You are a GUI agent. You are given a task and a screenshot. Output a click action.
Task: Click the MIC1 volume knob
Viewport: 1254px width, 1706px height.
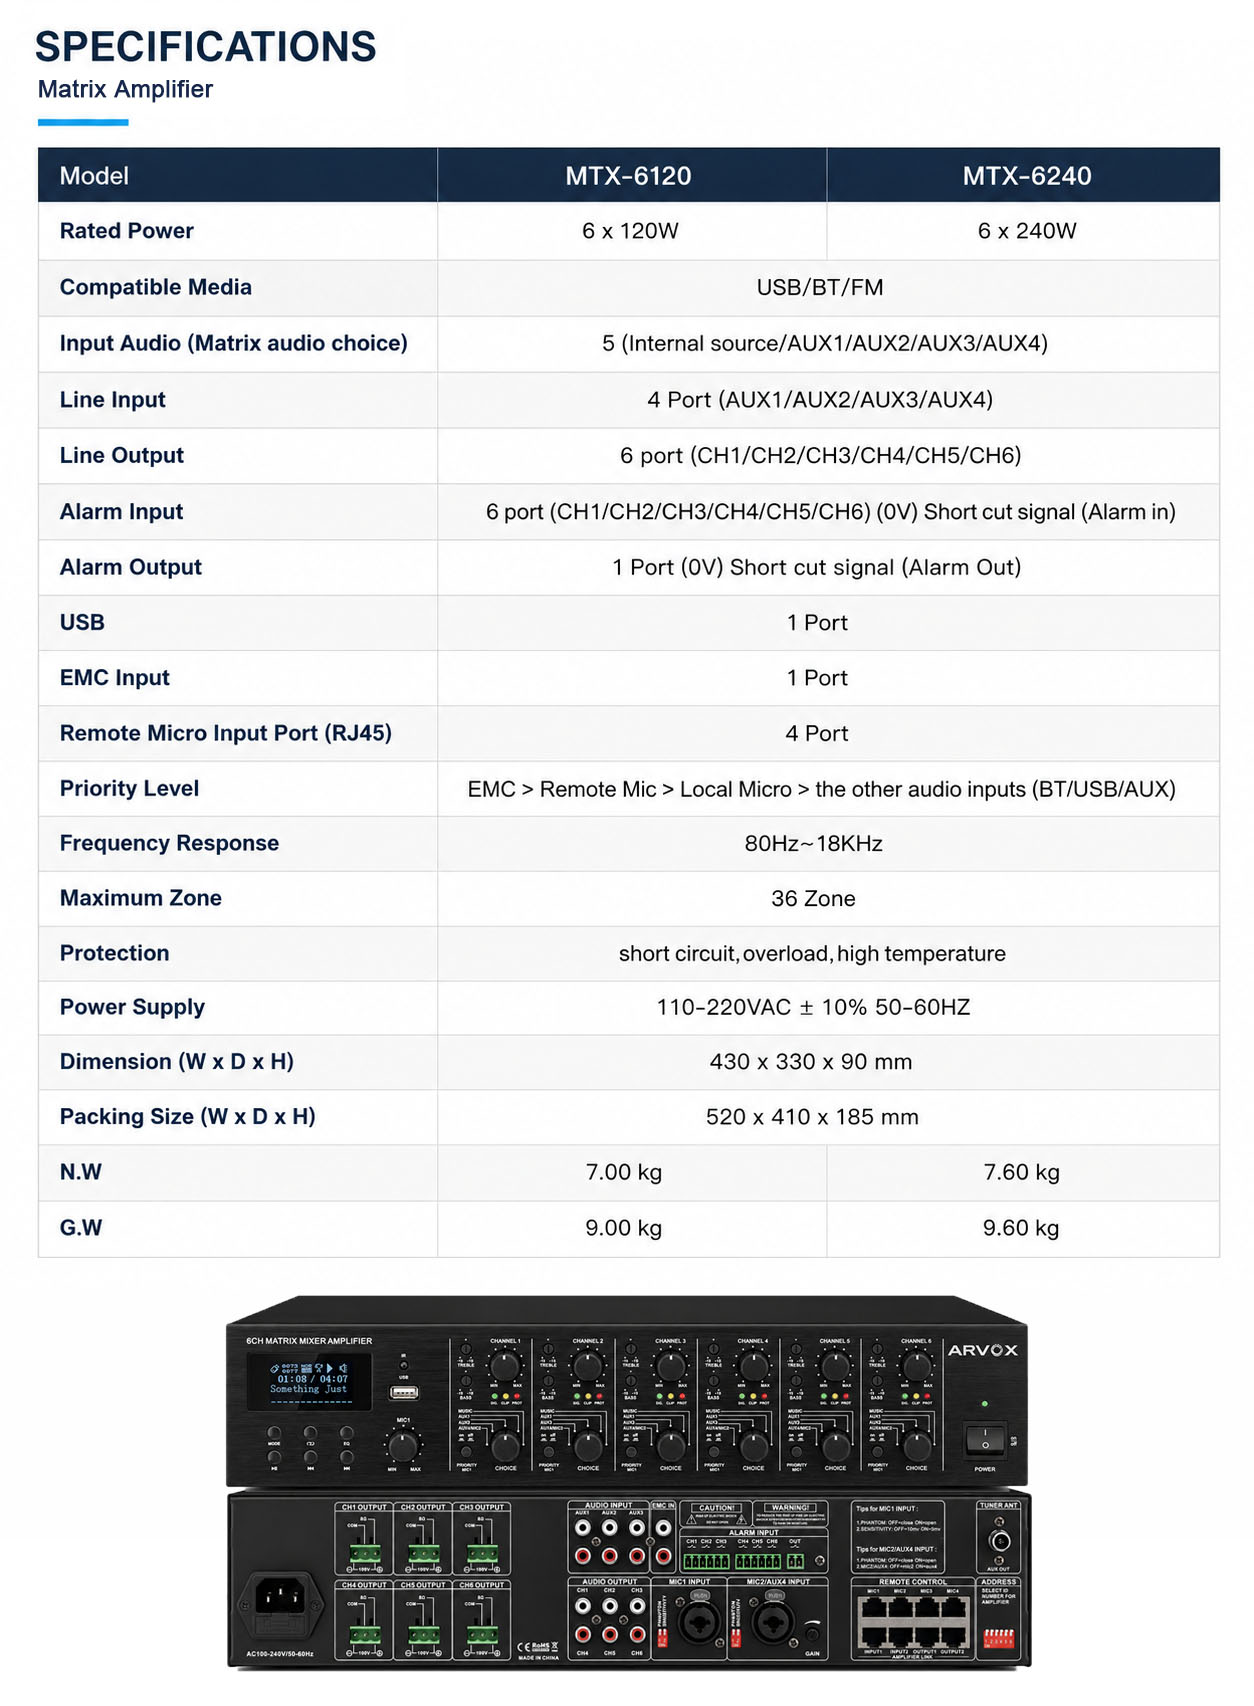tap(403, 1446)
